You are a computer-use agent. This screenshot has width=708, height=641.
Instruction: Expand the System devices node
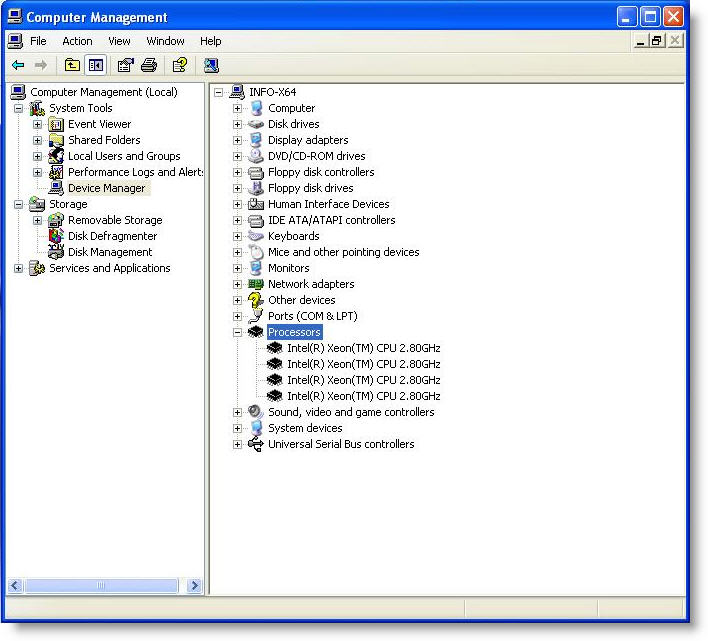pos(238,428)
